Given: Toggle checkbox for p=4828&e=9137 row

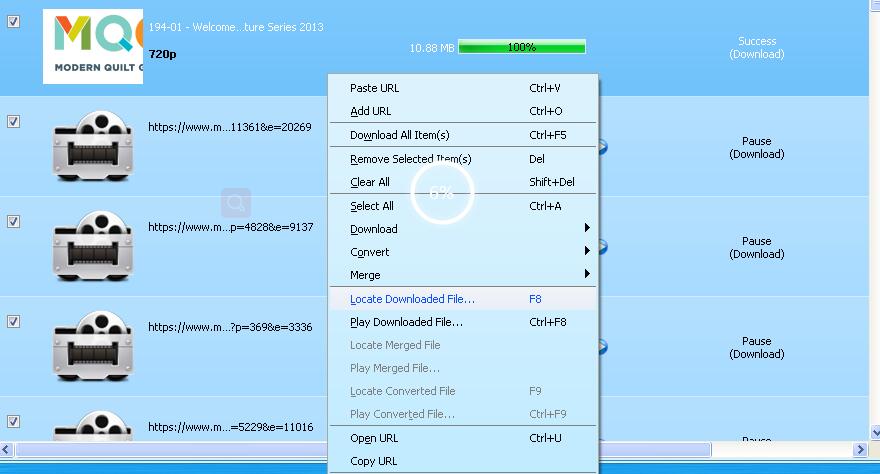Looking at the screenshot, I should pos(13,221).
